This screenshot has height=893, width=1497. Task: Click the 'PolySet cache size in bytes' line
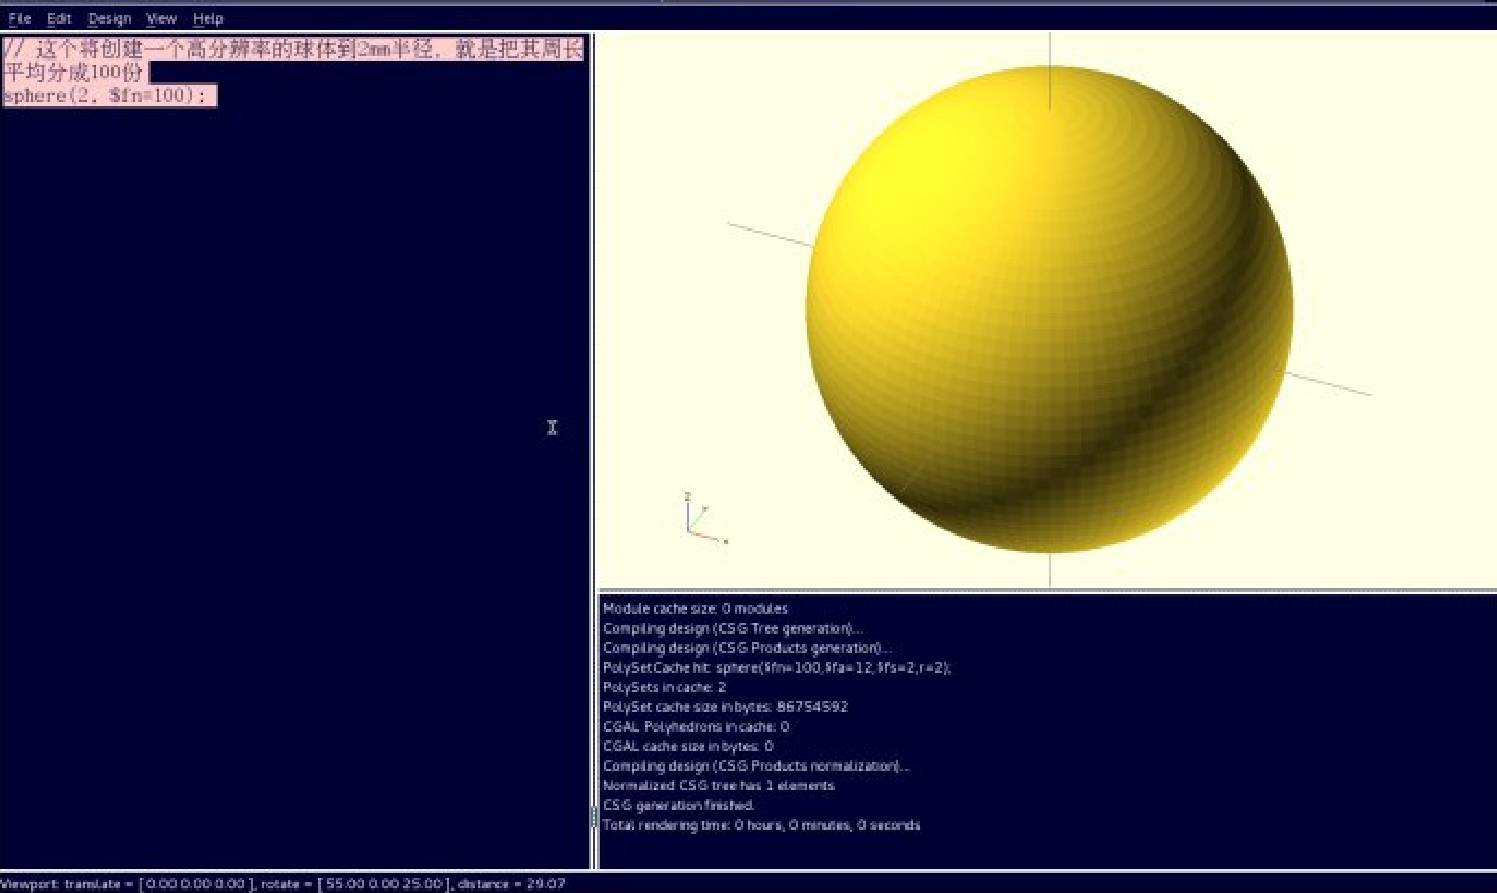(725, 706)
